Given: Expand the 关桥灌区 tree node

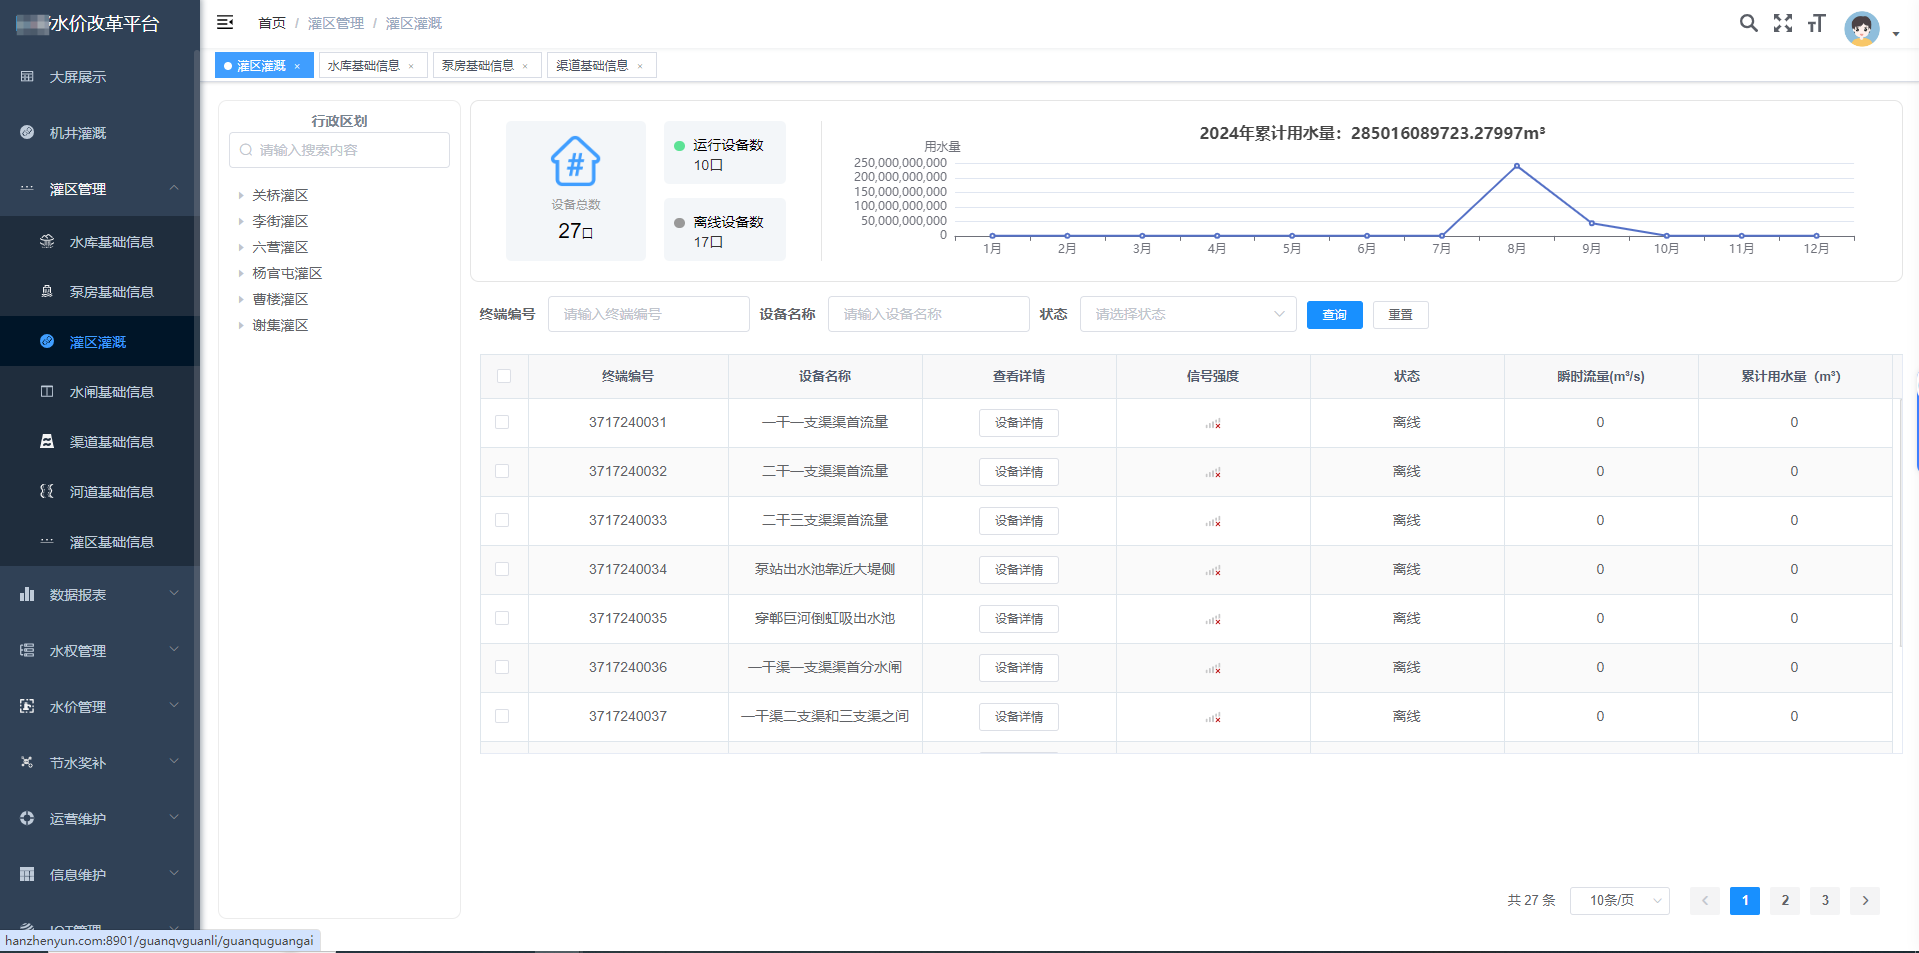Looking at the screenshot, I should click(240, 195).
